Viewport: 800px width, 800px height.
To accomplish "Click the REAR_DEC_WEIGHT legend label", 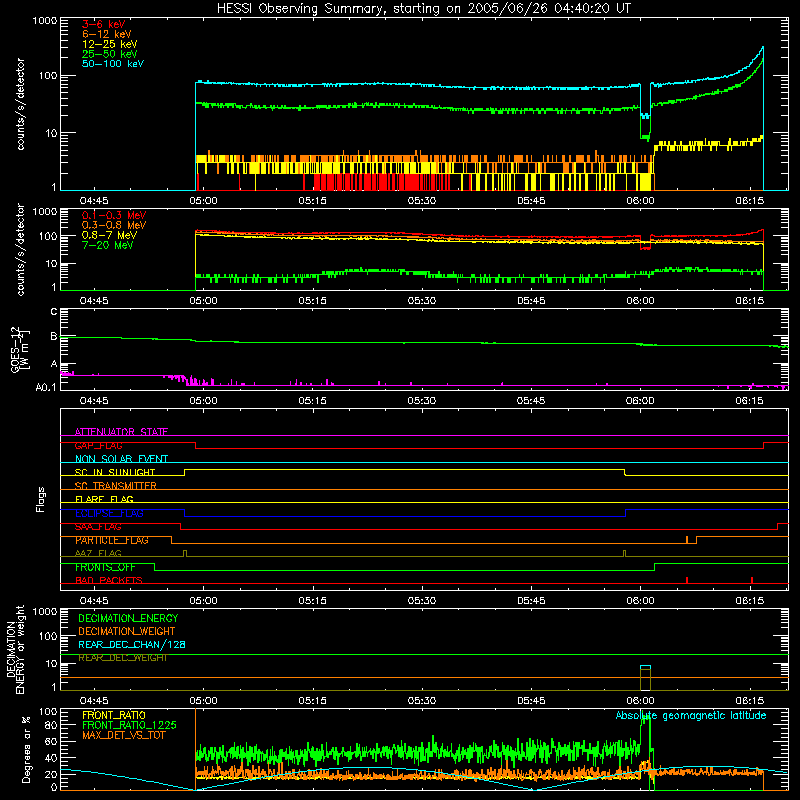I will pos(123,658).
